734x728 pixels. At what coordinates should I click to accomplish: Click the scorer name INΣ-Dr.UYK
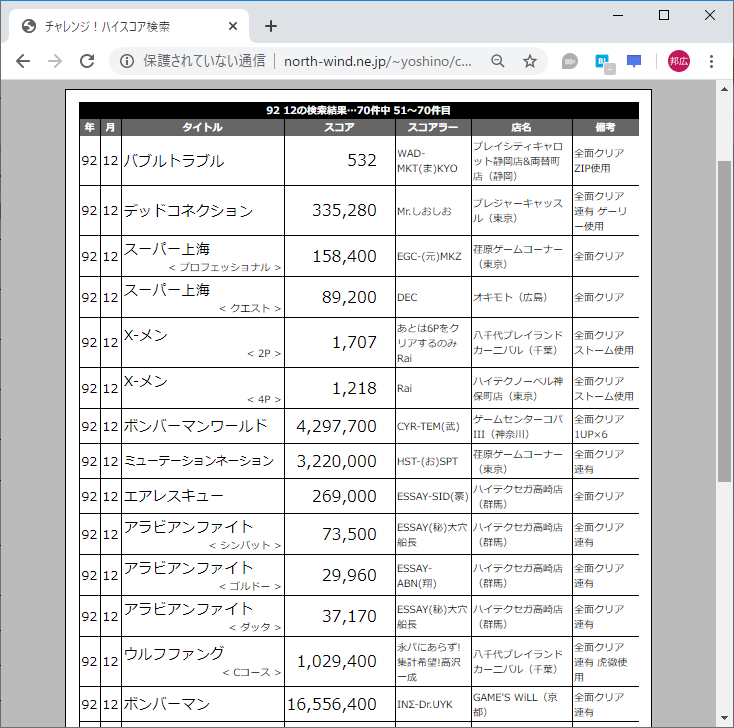(x=425, y=705)
